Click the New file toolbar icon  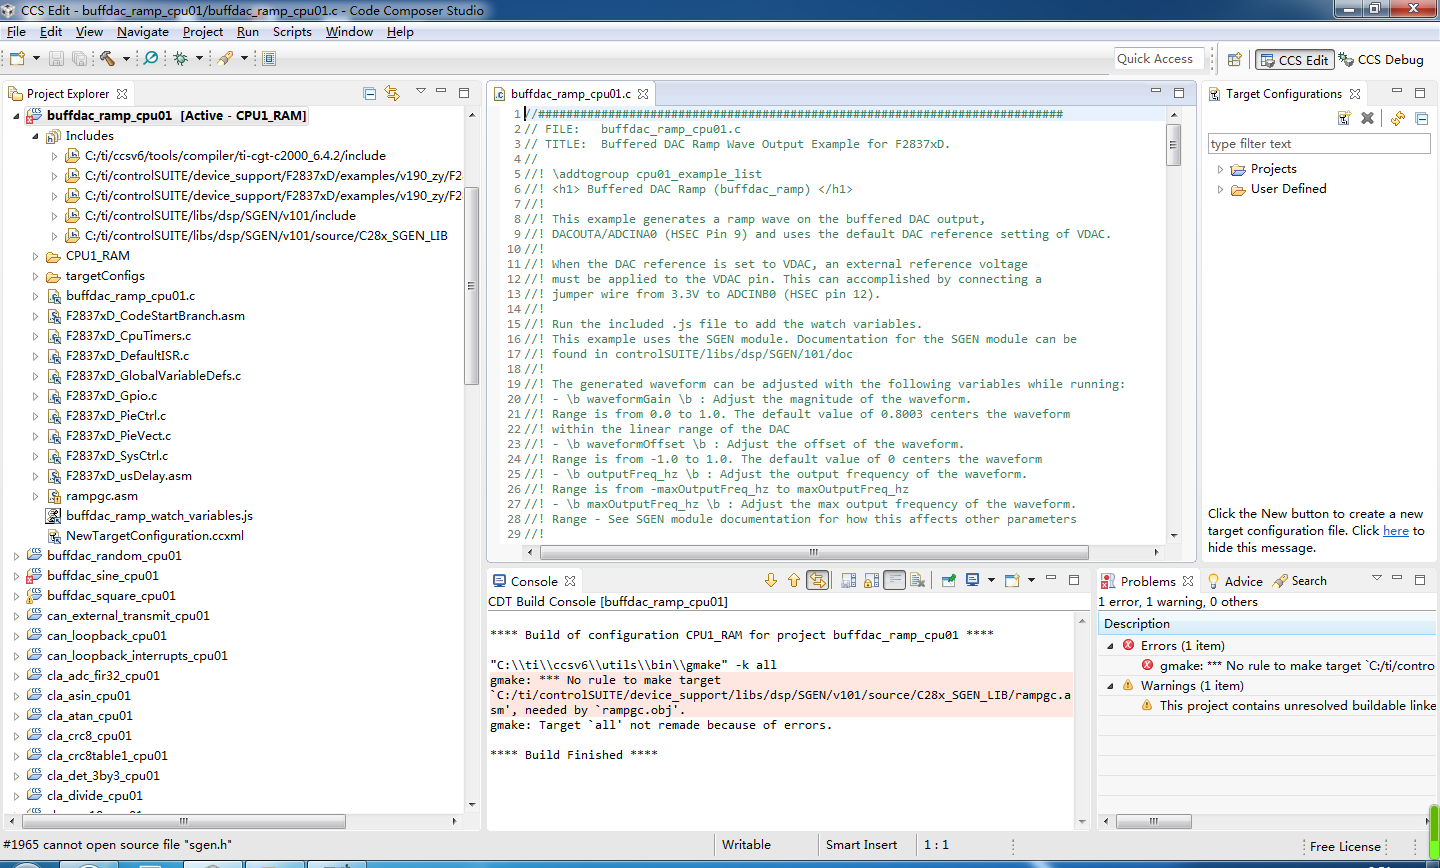point(17,59)
